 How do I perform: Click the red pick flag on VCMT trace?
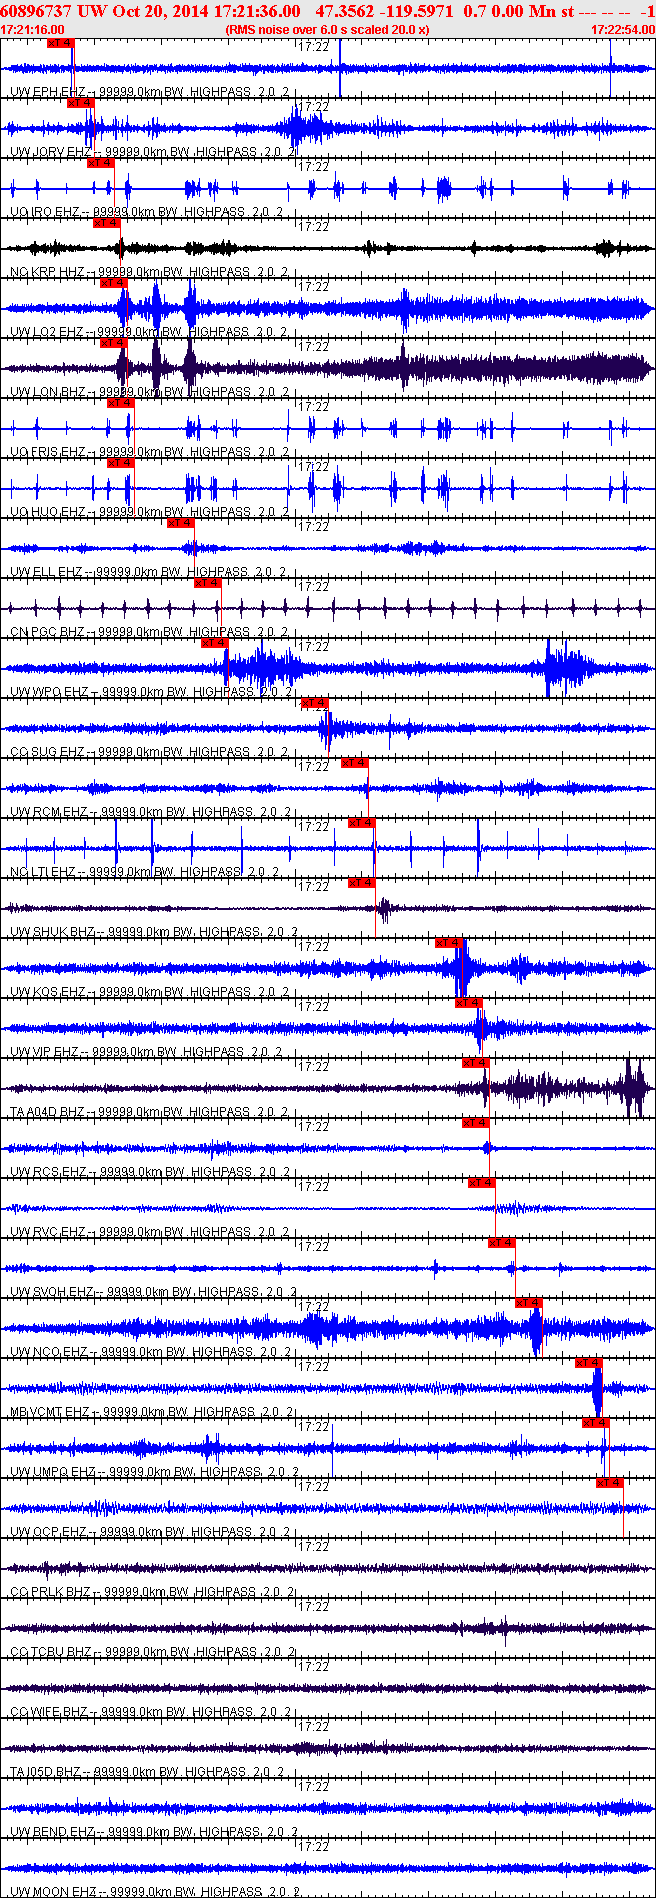(x=588, y=1363)
